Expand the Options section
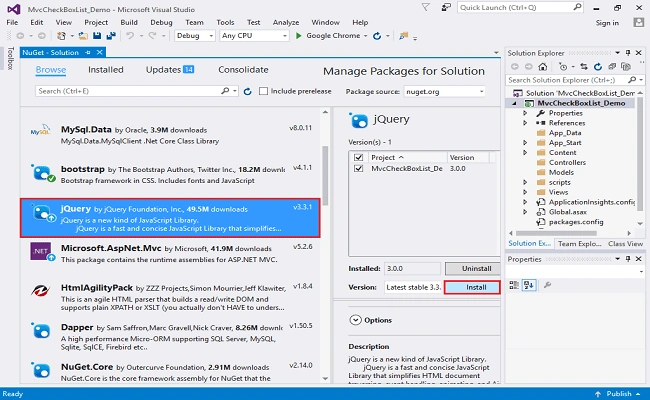Image resolution: width=650 pixels, height=400 pixels. (x=355, y=320)
